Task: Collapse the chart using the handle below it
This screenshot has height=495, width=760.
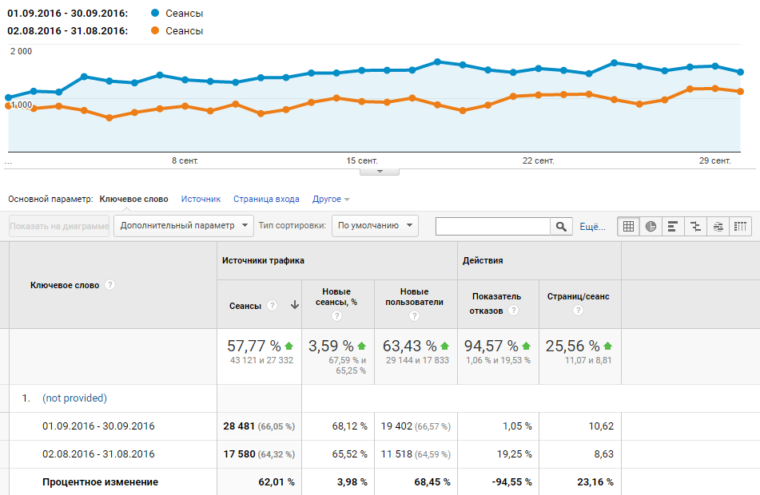Action: (380, 172)
